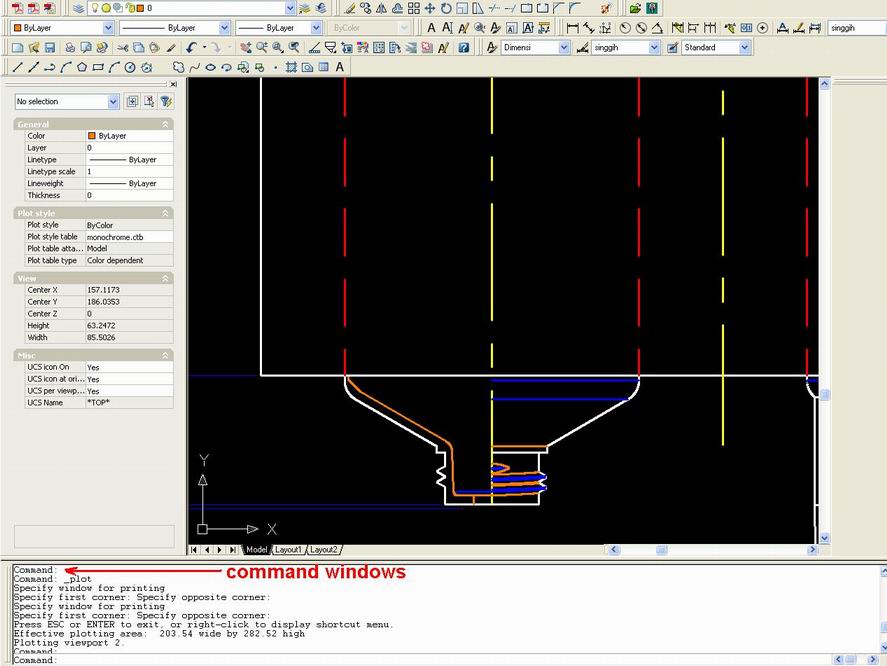Open the Layer control dropdown
Viewport: 887px width, 666px height.
coord(289,8)
